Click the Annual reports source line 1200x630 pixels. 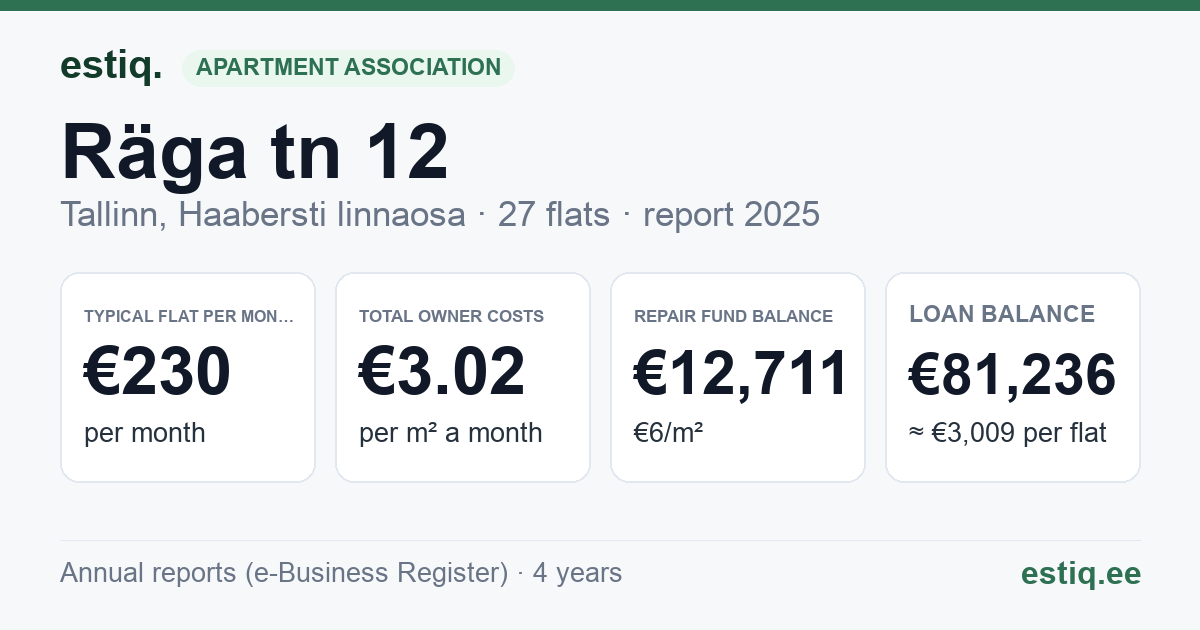[x=341, y=573]
